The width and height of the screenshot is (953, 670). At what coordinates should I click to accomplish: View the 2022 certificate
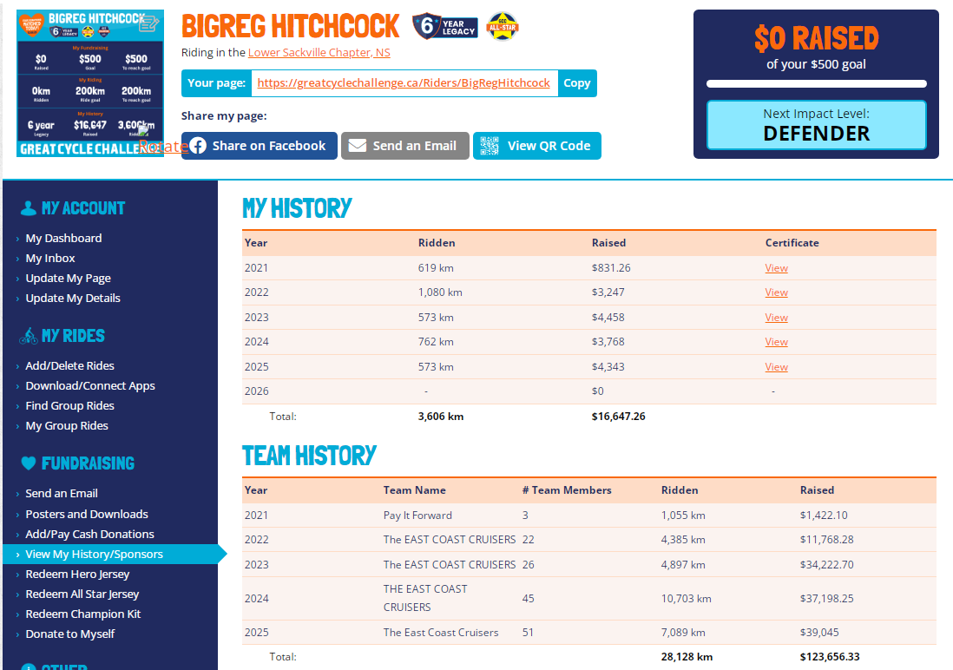(776, 292)
